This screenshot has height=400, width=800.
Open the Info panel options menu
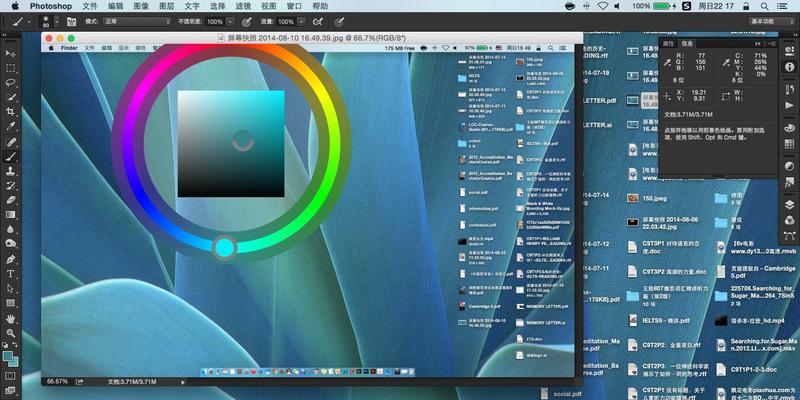[771, 44]
